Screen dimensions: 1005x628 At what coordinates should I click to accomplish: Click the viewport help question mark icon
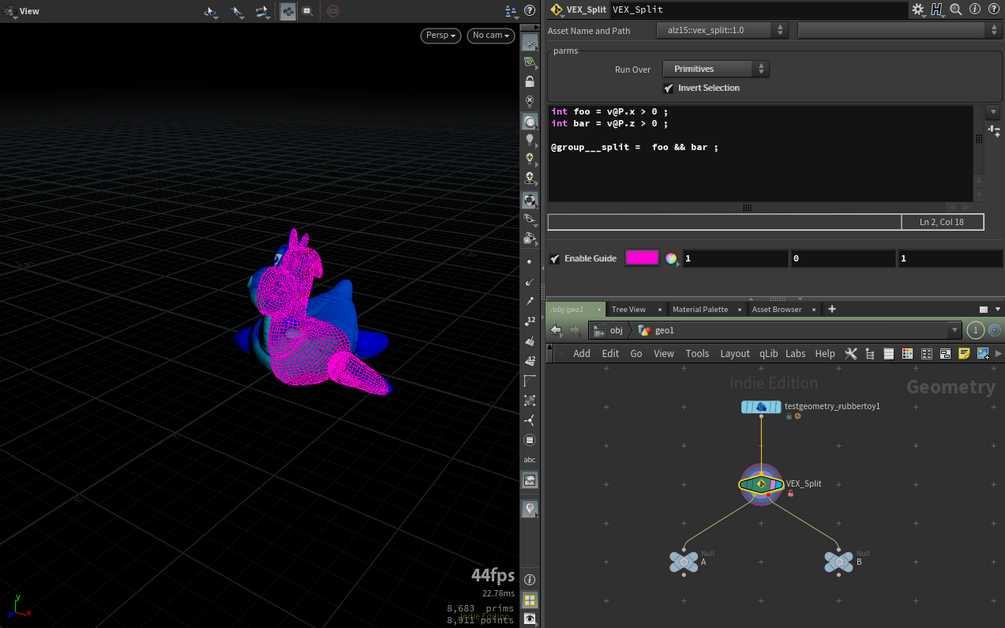(x=529, y=10)
